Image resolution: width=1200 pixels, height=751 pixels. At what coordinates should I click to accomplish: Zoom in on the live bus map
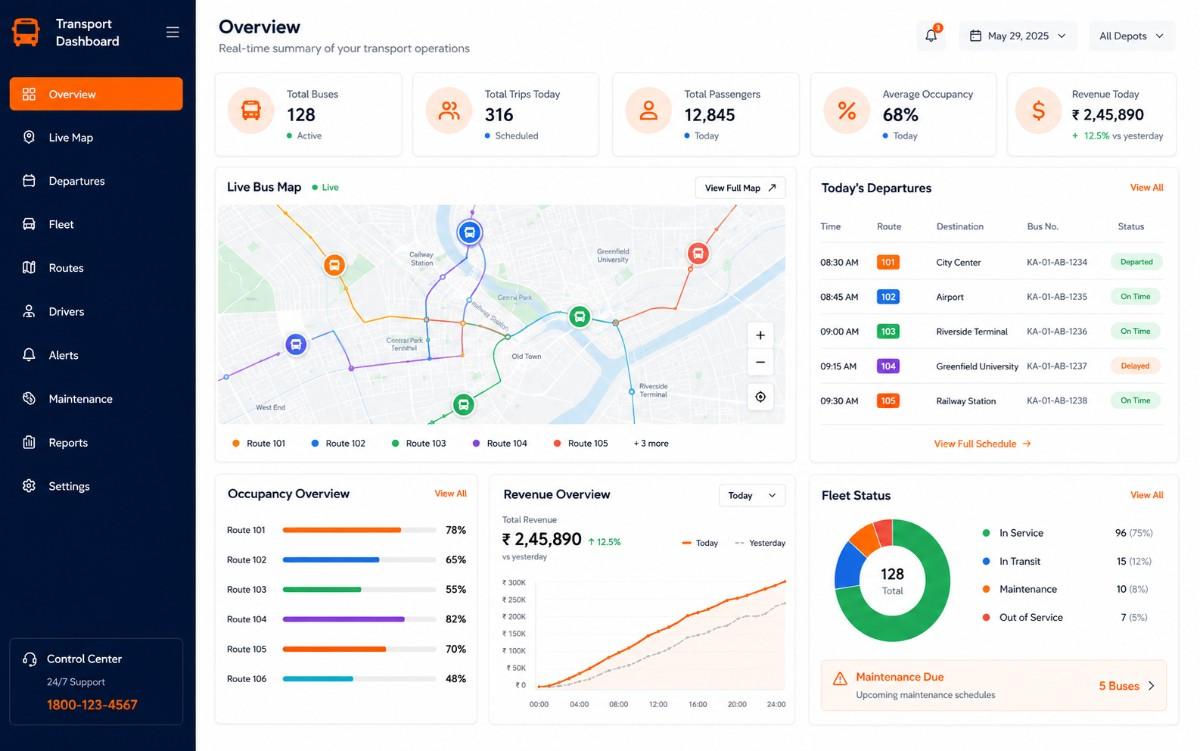click(760, 336)
